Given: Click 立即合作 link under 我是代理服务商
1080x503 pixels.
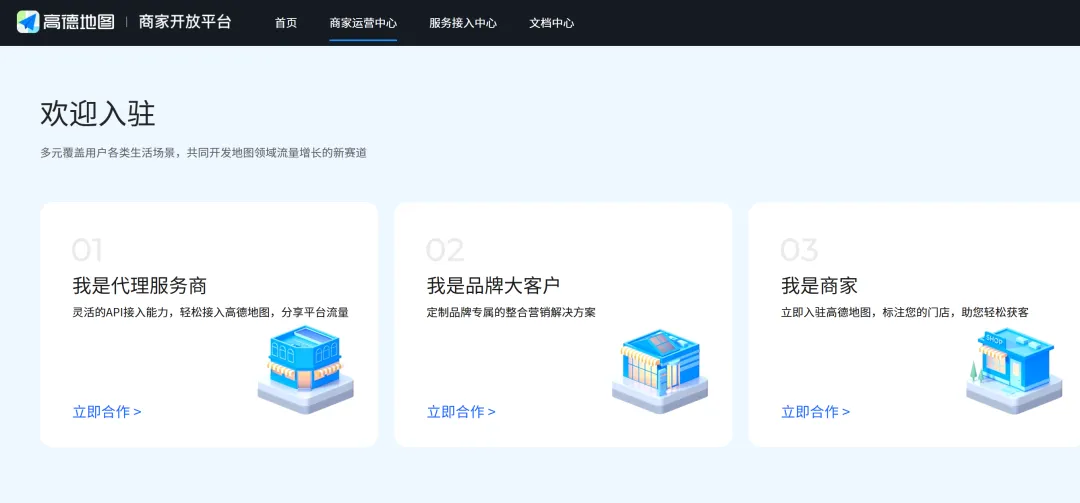Looking at the screenshot, I should 107,412.
